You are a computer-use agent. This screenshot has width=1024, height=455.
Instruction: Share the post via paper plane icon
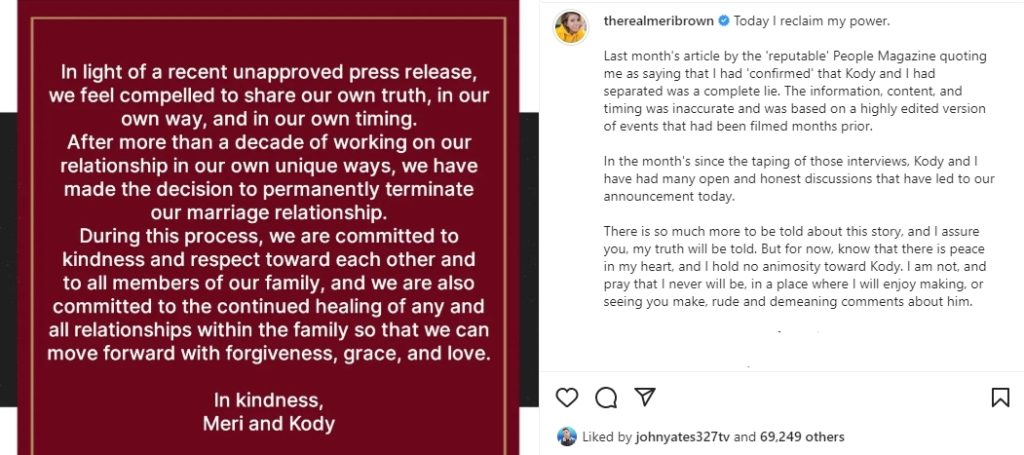pyautogui.click(x=645, y=397)
